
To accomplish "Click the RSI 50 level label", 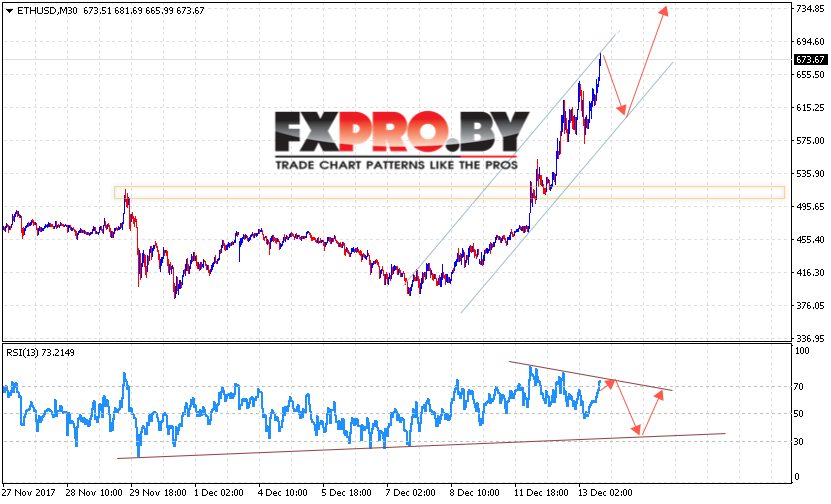I will coord(800,414).
